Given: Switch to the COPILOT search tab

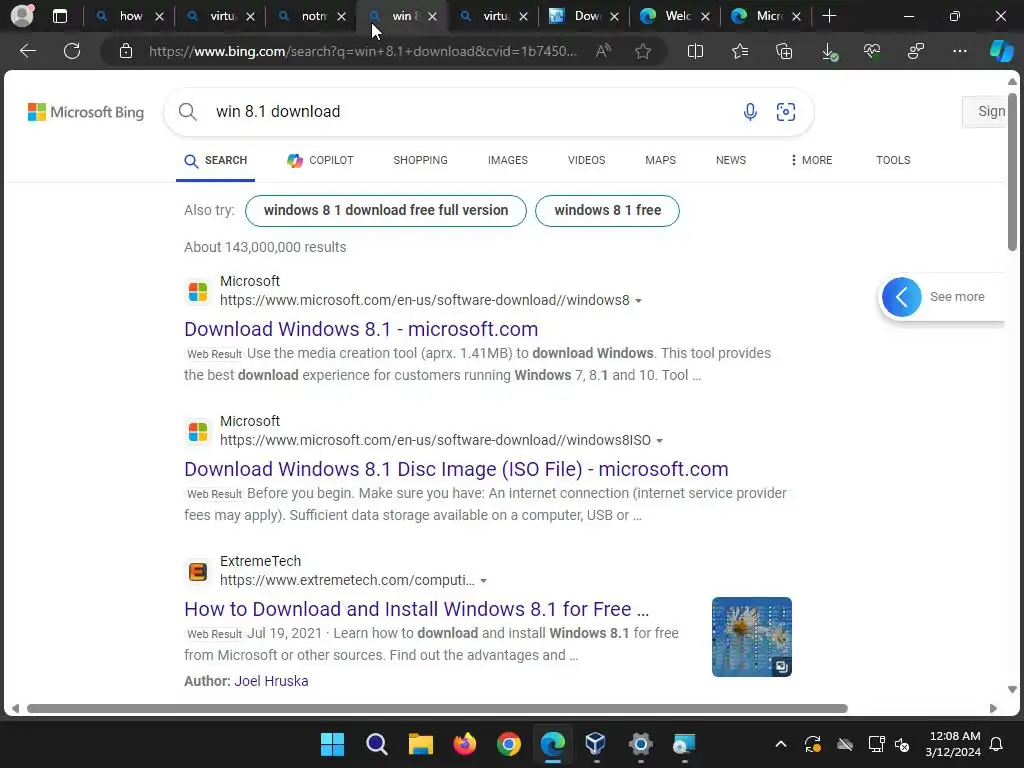Looking at the screenshot, I should 320,160.
